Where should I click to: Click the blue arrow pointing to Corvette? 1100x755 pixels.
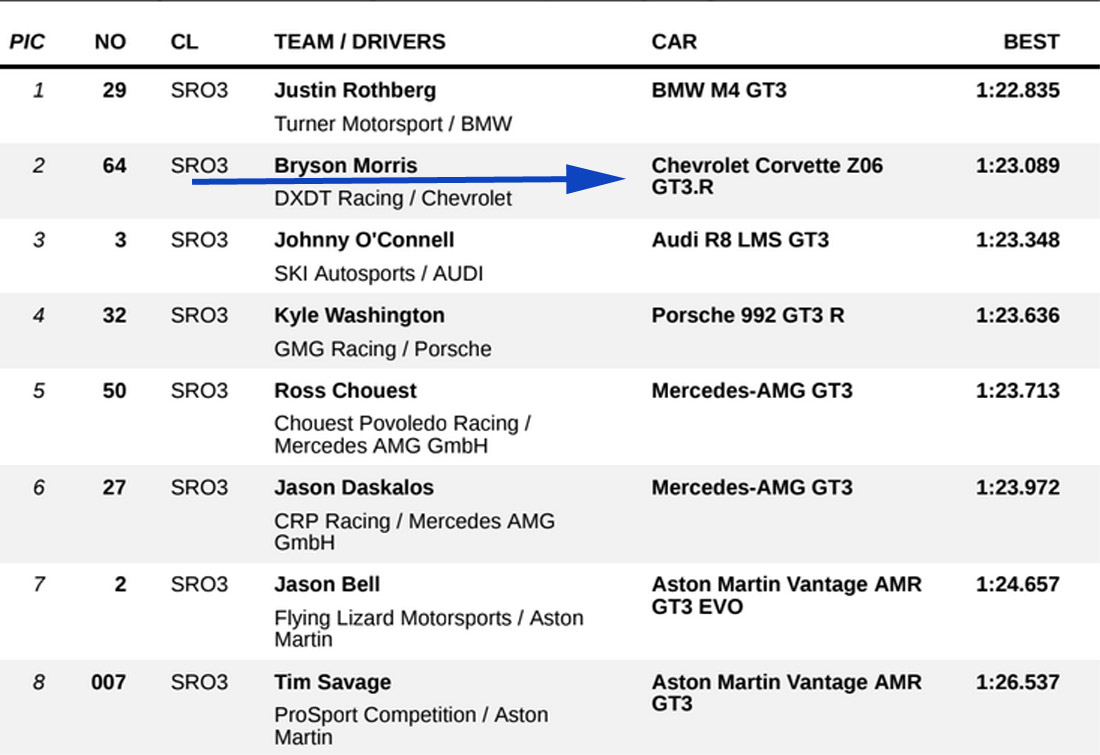tap(410, 181)
